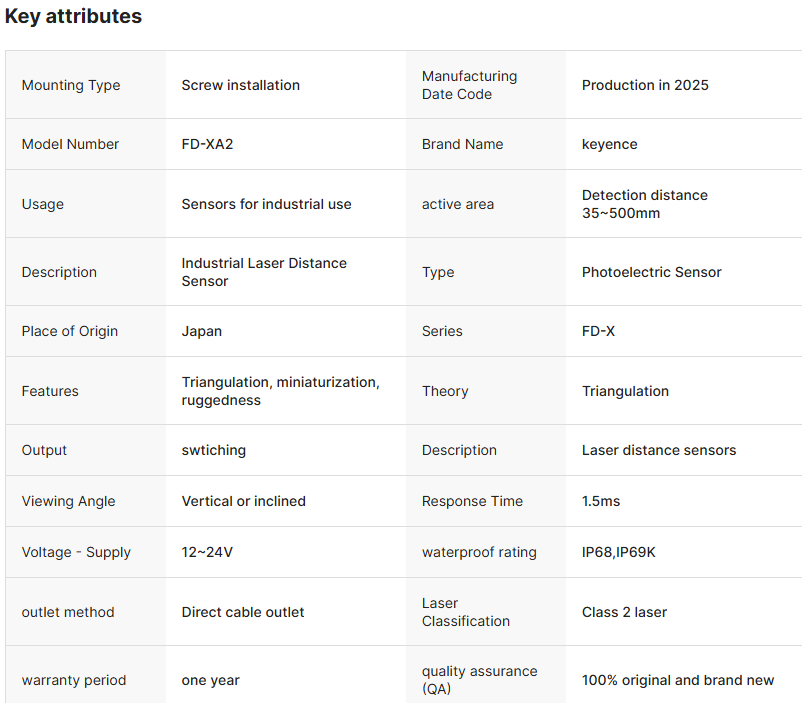Select the Vertical or inclined viewing angle

click(243, 501)
